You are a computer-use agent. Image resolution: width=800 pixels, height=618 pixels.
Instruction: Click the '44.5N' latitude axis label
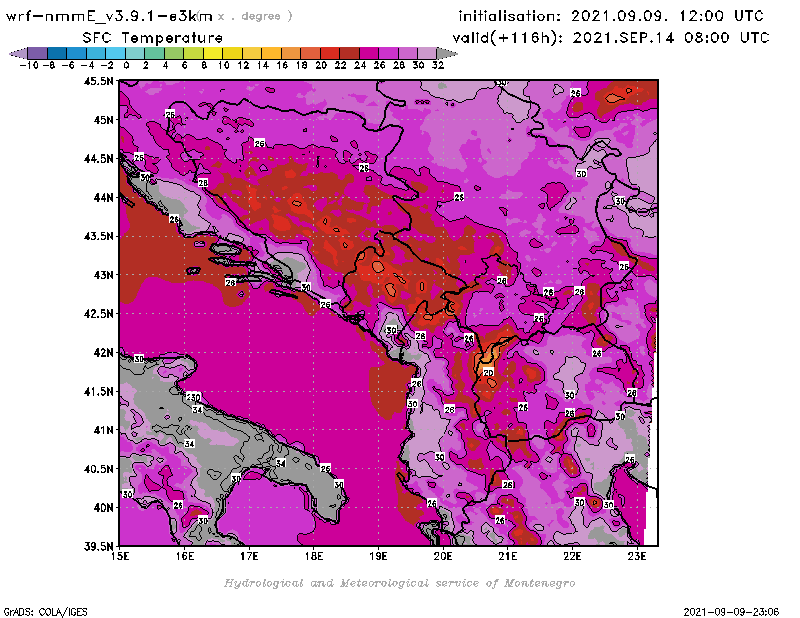[98, 158]
